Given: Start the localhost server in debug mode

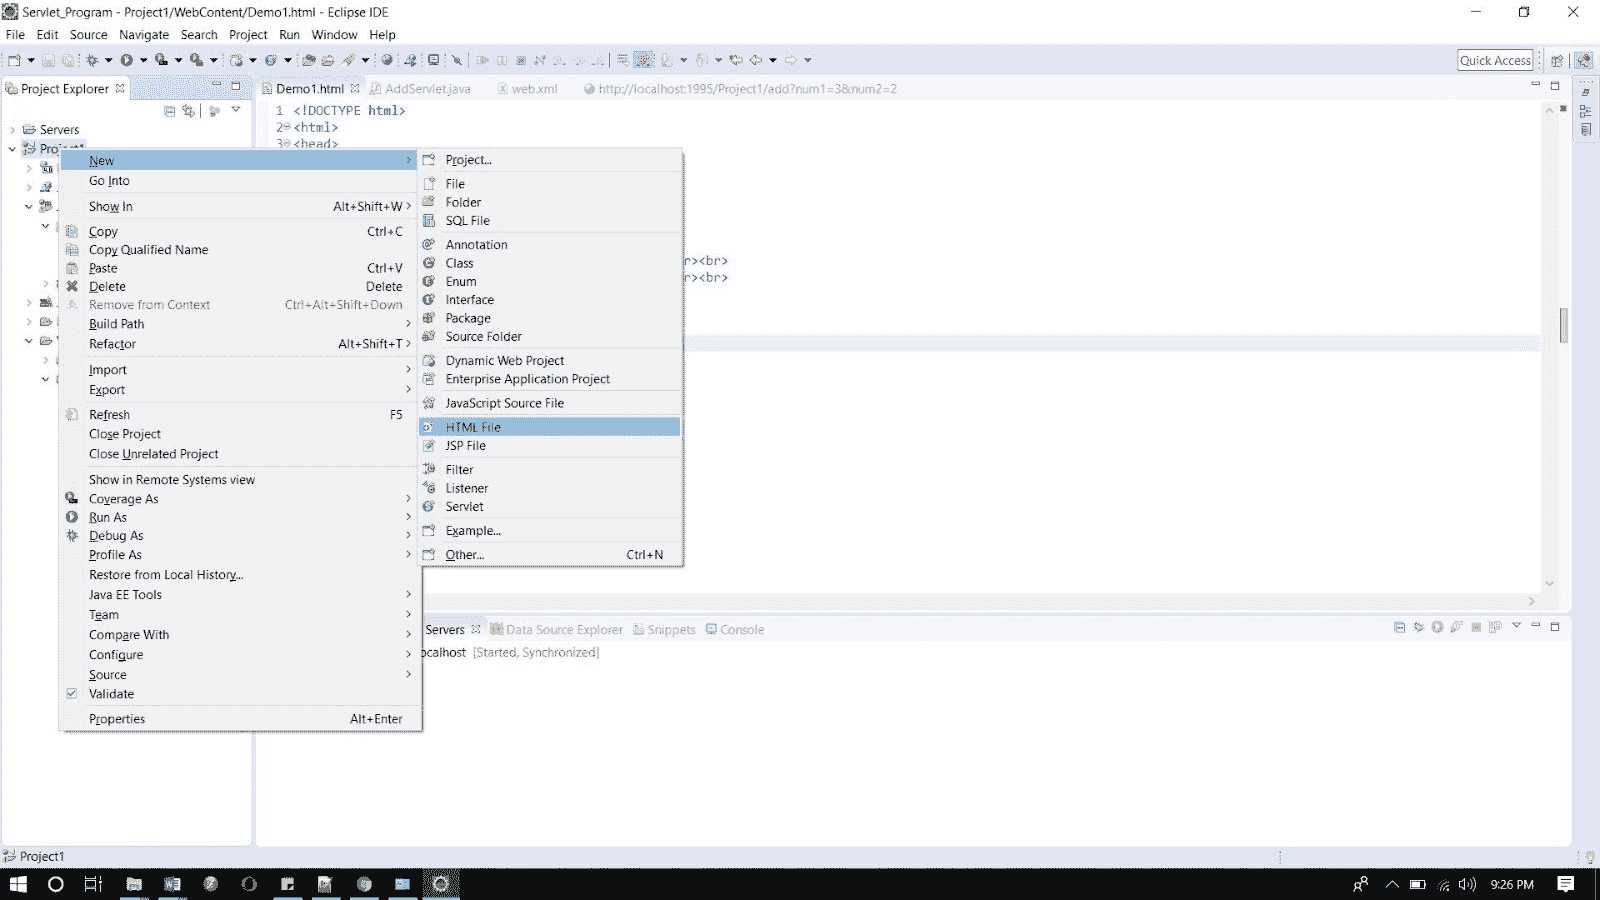Looking at the screenshot, I should (x=1418, y=628).
